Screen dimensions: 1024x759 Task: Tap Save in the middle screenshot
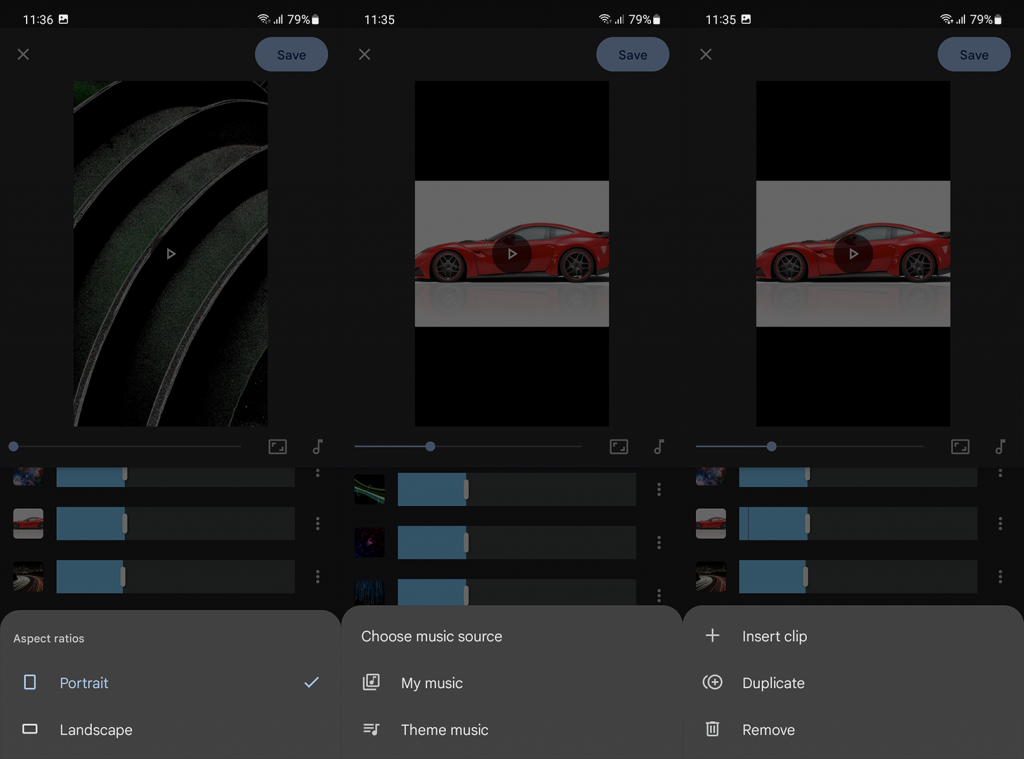point(633,54)
